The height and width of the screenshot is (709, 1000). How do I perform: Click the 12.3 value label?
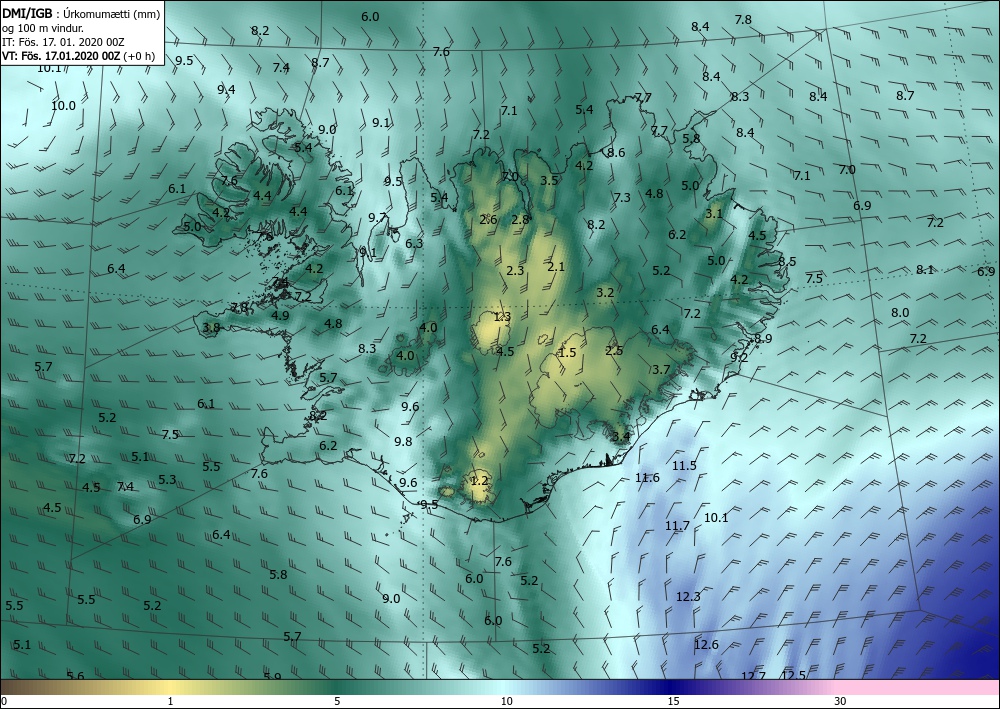[688, 597]
